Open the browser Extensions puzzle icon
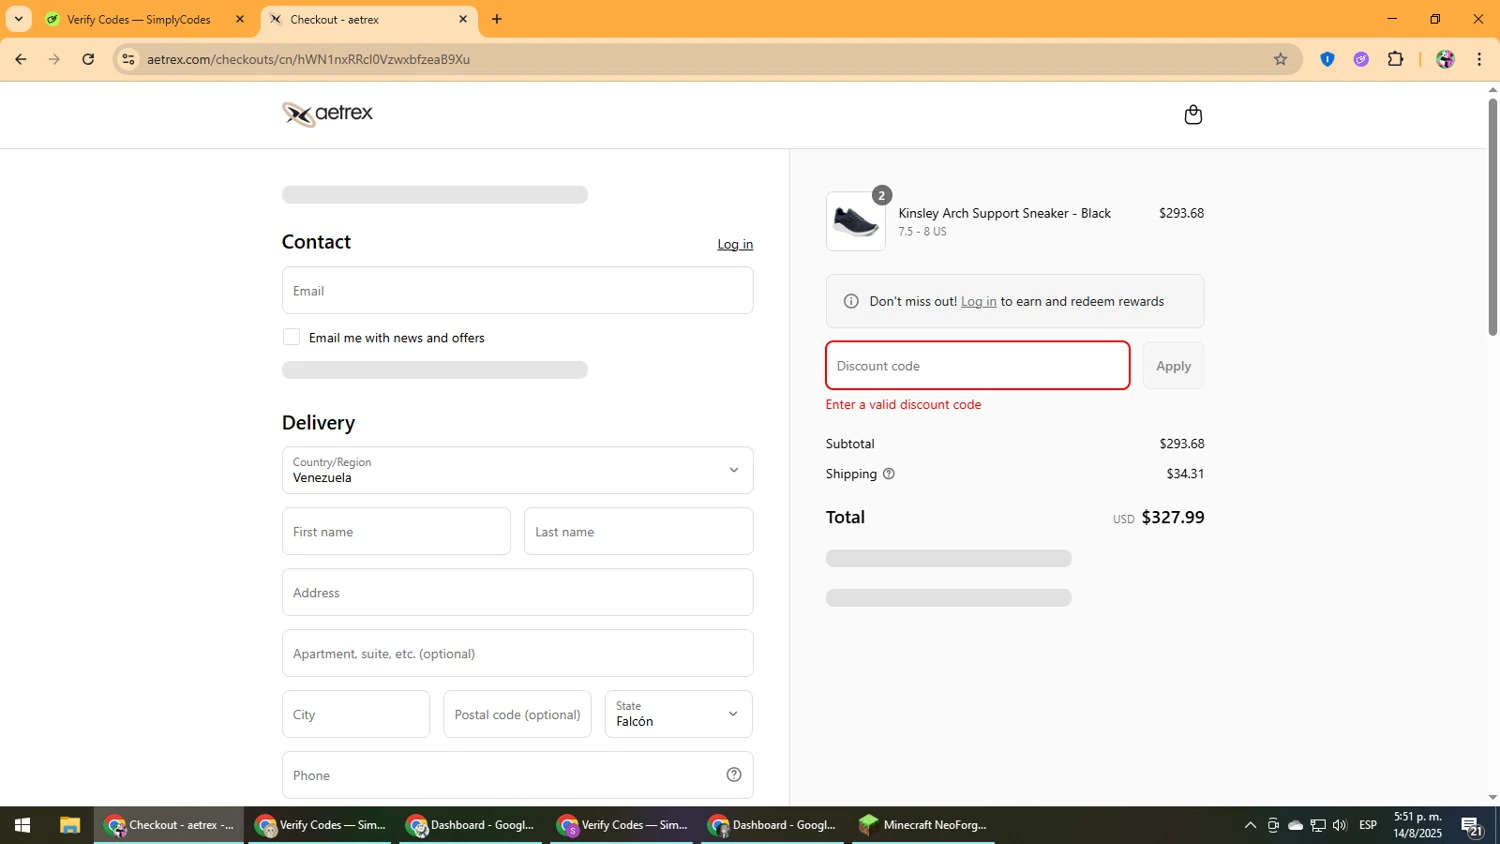The image size is (1500, 844). pyautogui.click(x=1395, y=59)
